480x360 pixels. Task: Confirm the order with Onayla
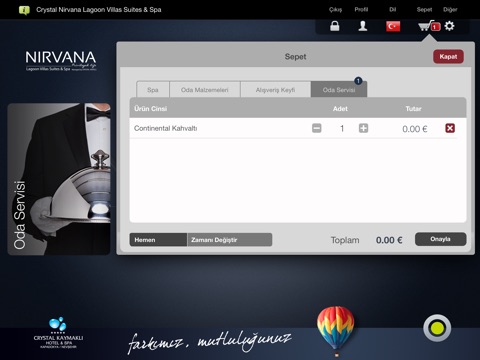pos(440,239)
